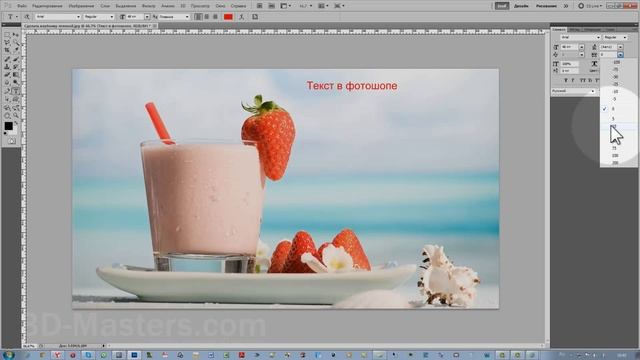The image size is (640, 360).
Task: Select the Healing Brush tool
Action: 7,58
